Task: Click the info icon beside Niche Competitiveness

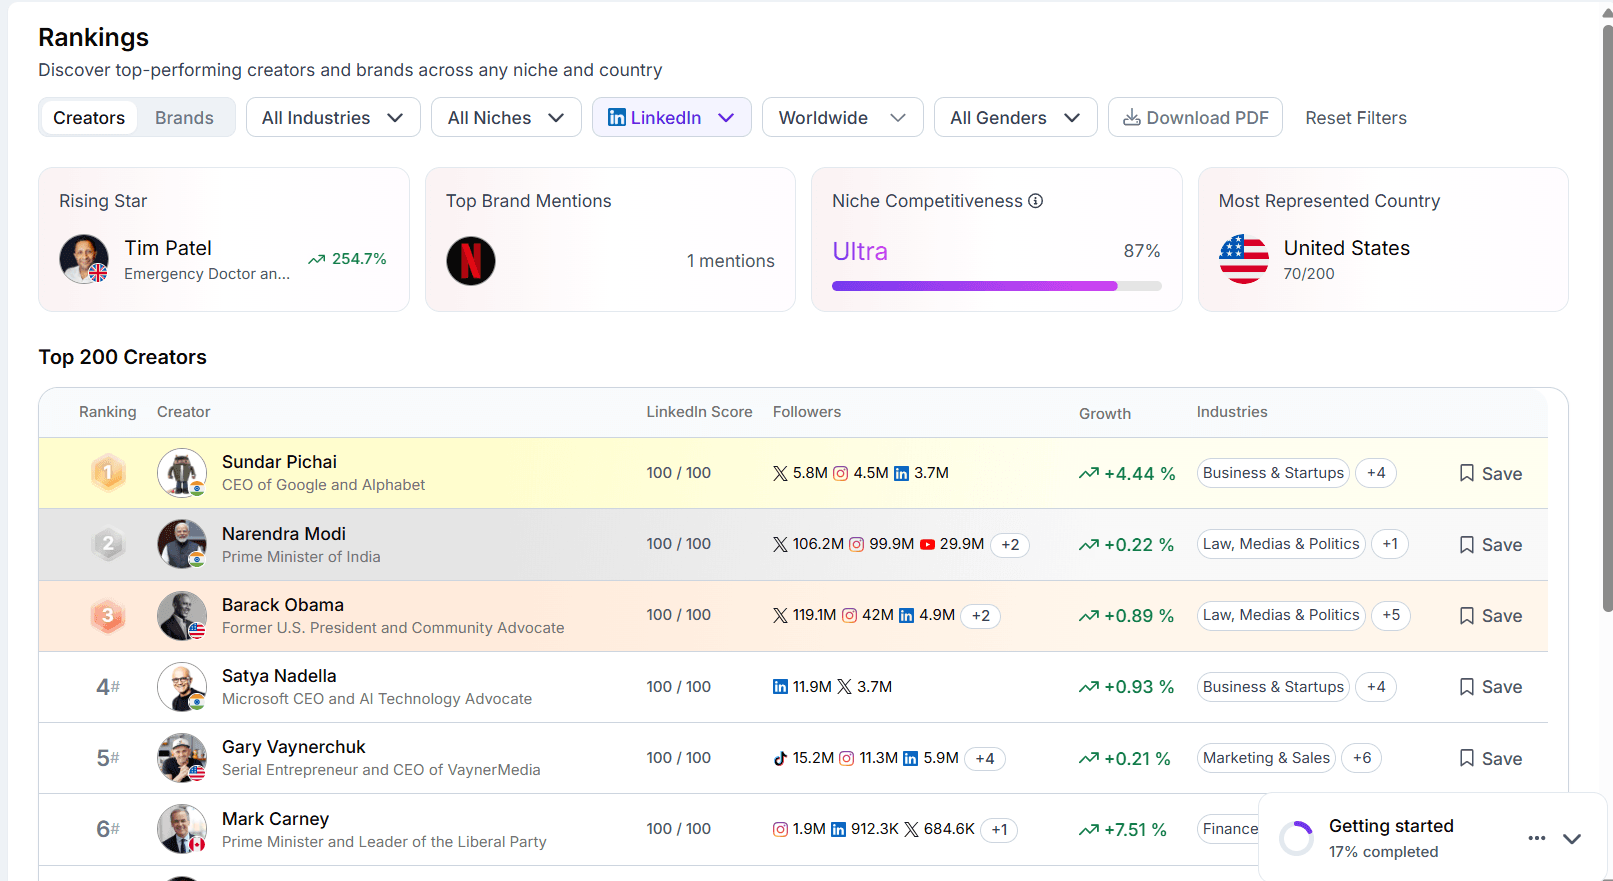Action: point(1036,201)
